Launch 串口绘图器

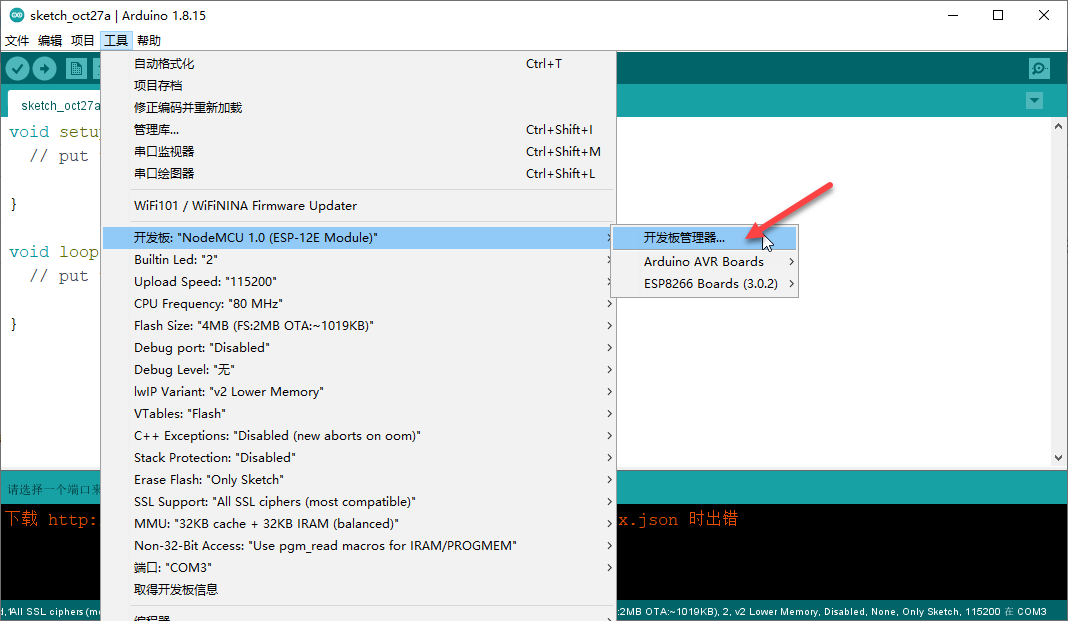(x=359, y=173)
